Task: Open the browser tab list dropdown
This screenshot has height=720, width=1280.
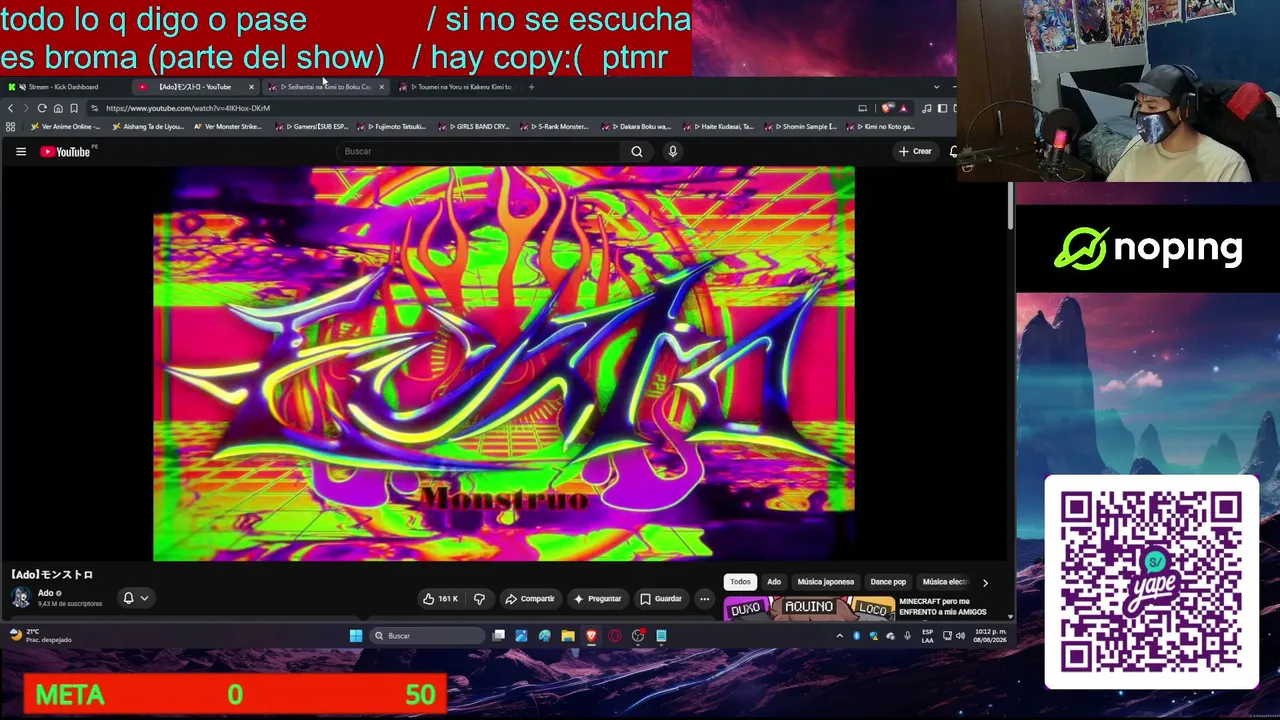Action: pyautogui.click(x=936, y=87)
